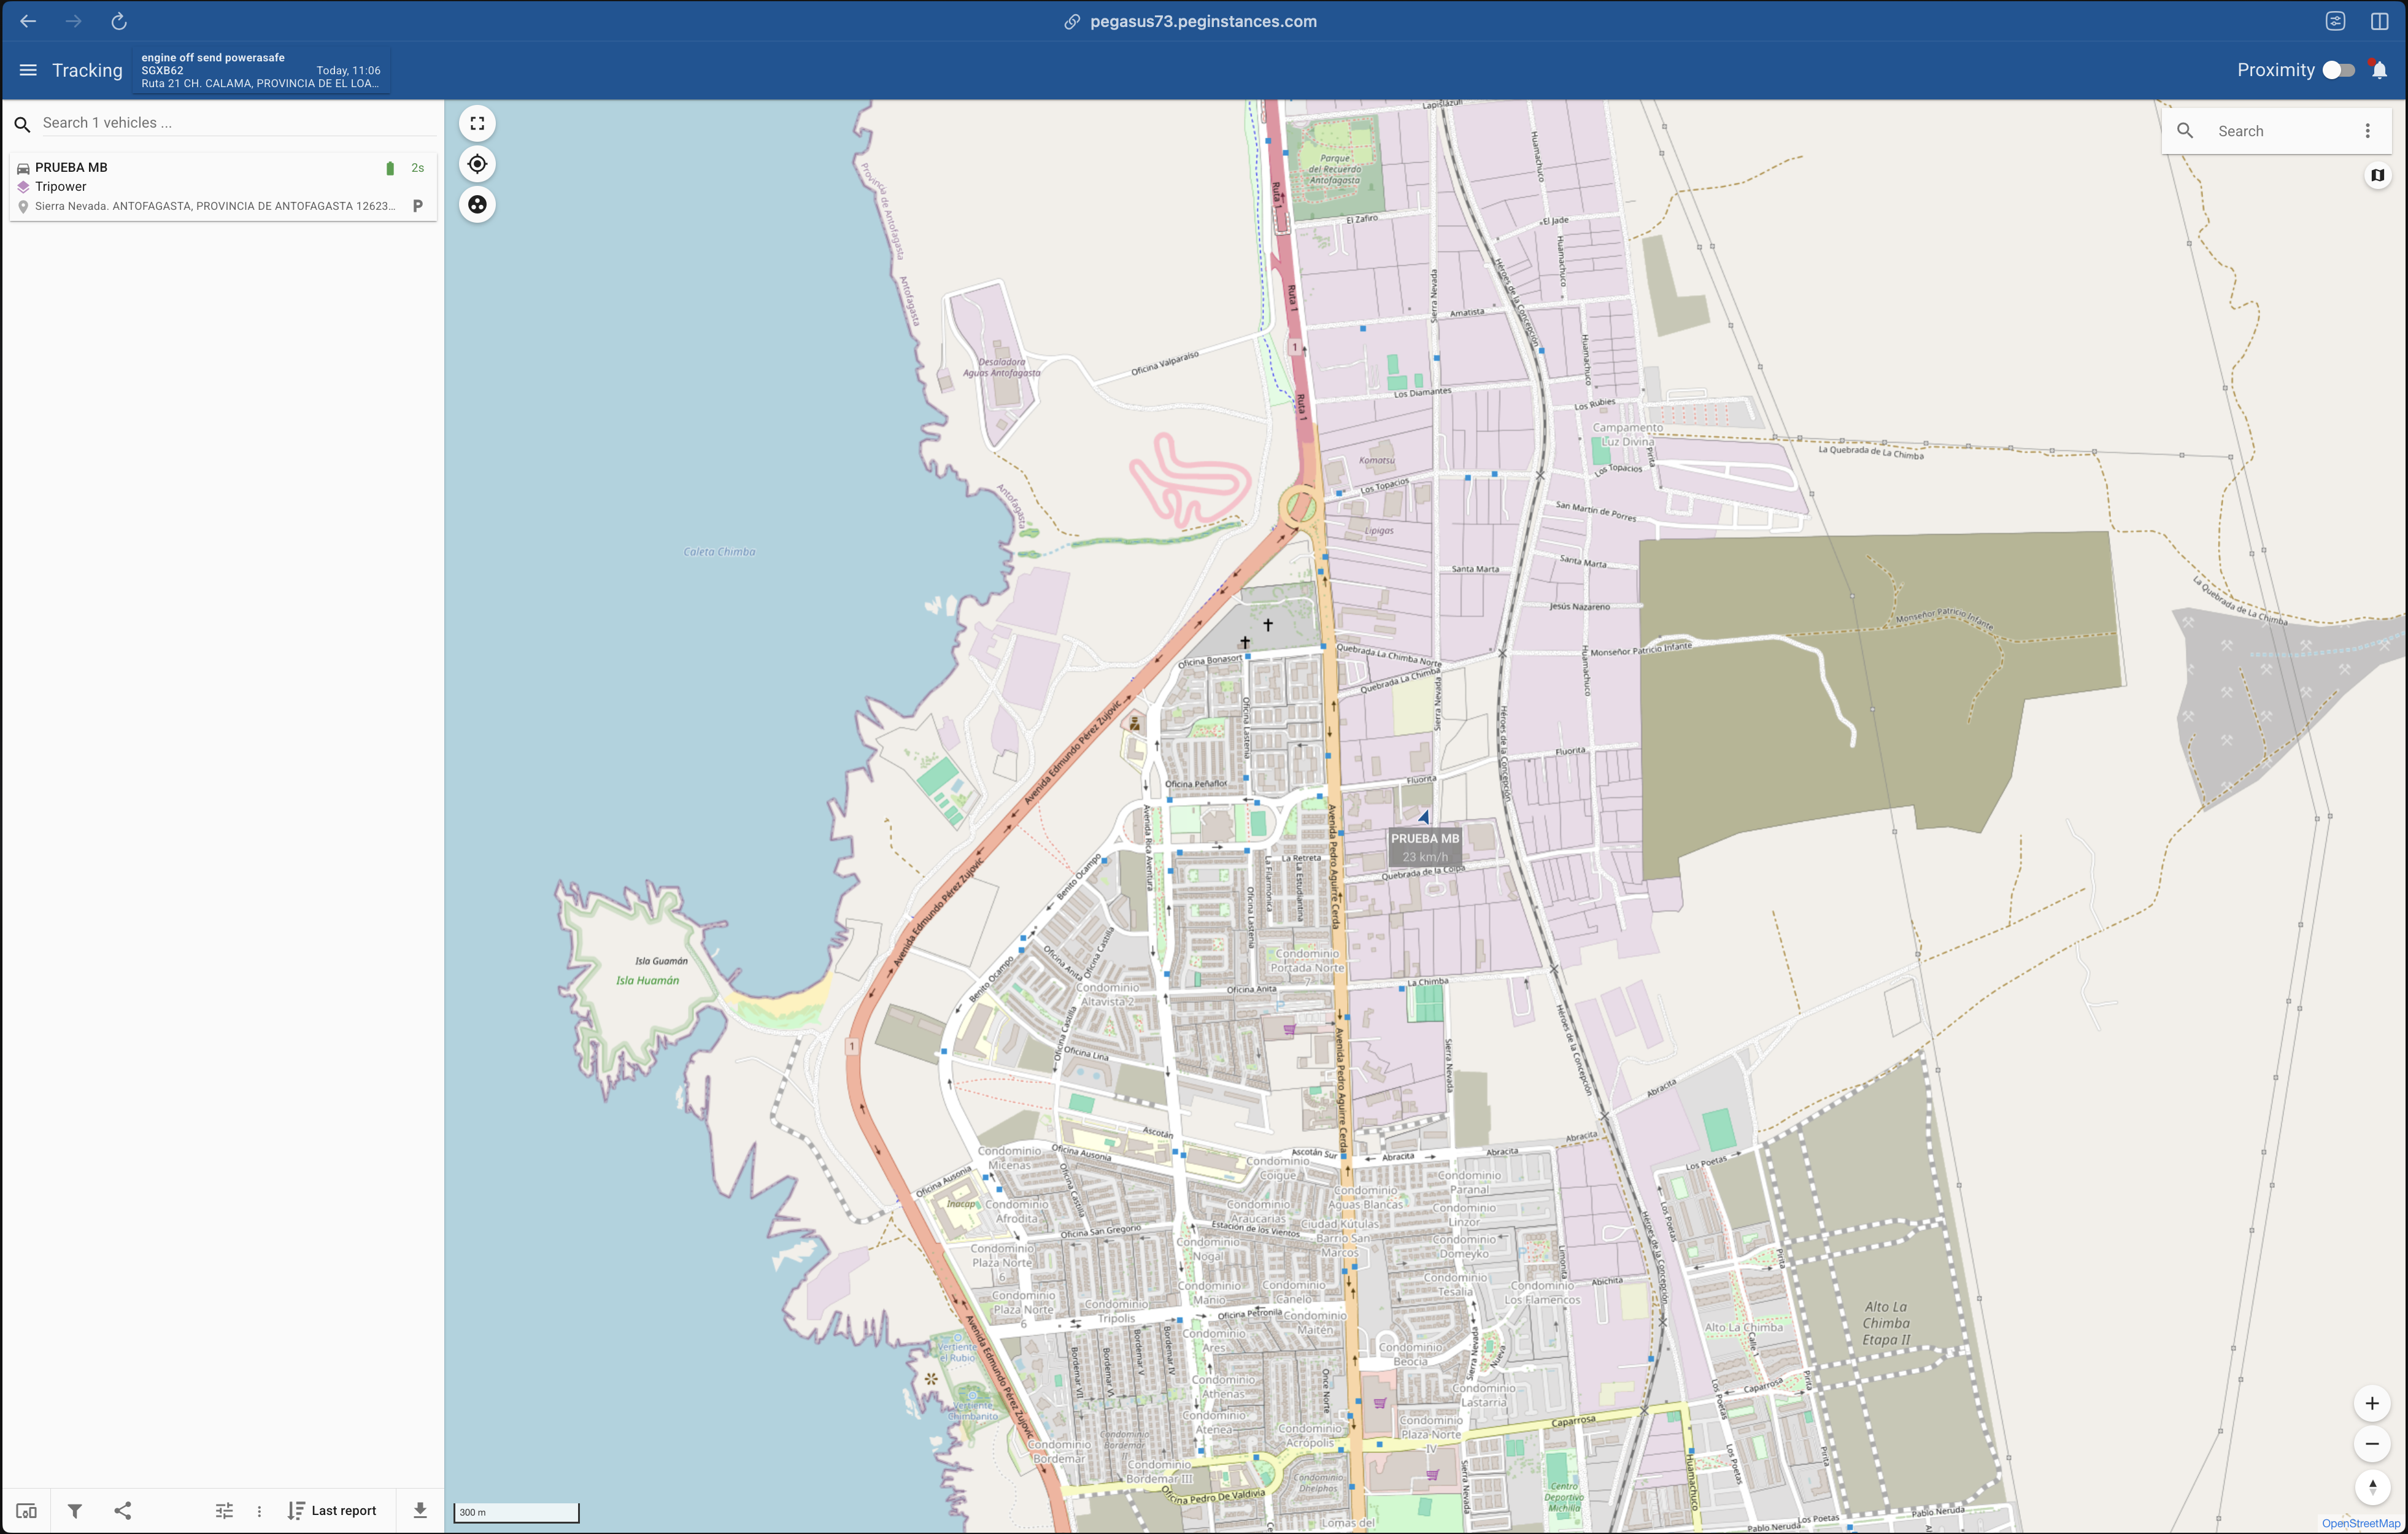2408x1534 pixels.
Task: Click the download vehicle list icon
Action: [x=420, y=1510]
